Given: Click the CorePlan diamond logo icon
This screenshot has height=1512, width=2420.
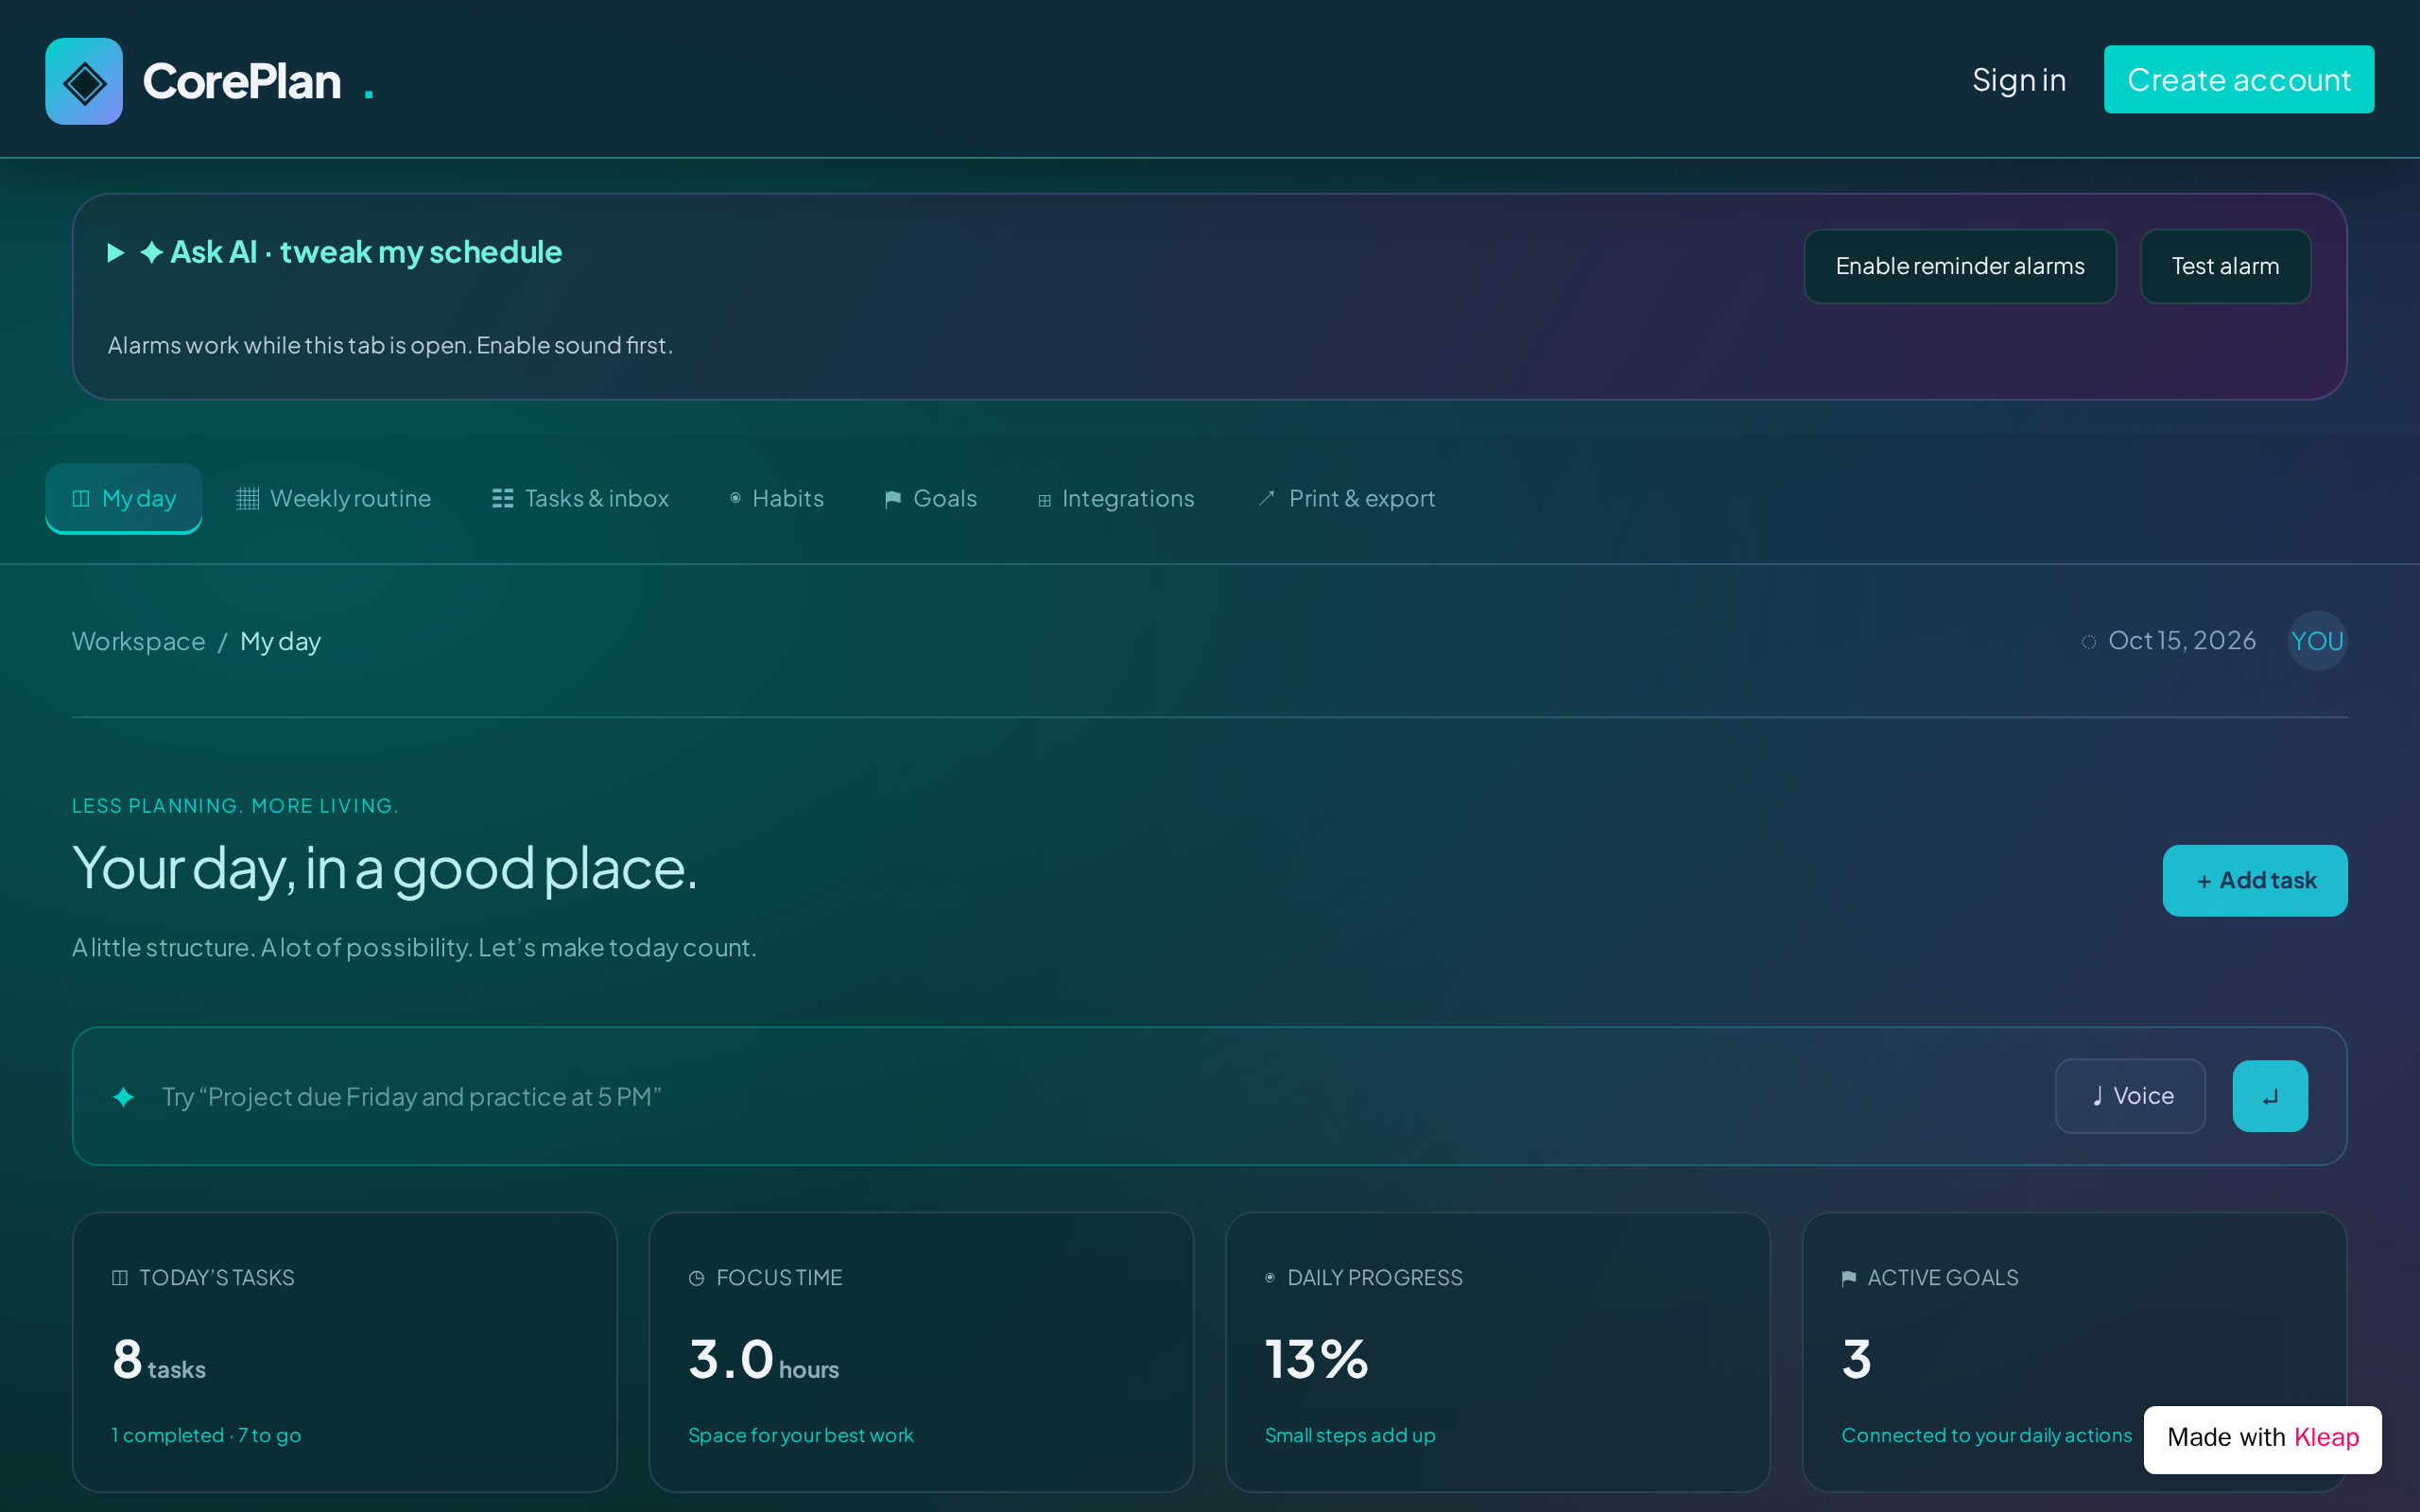Looking at the screenshot, I should pos(84,81).
